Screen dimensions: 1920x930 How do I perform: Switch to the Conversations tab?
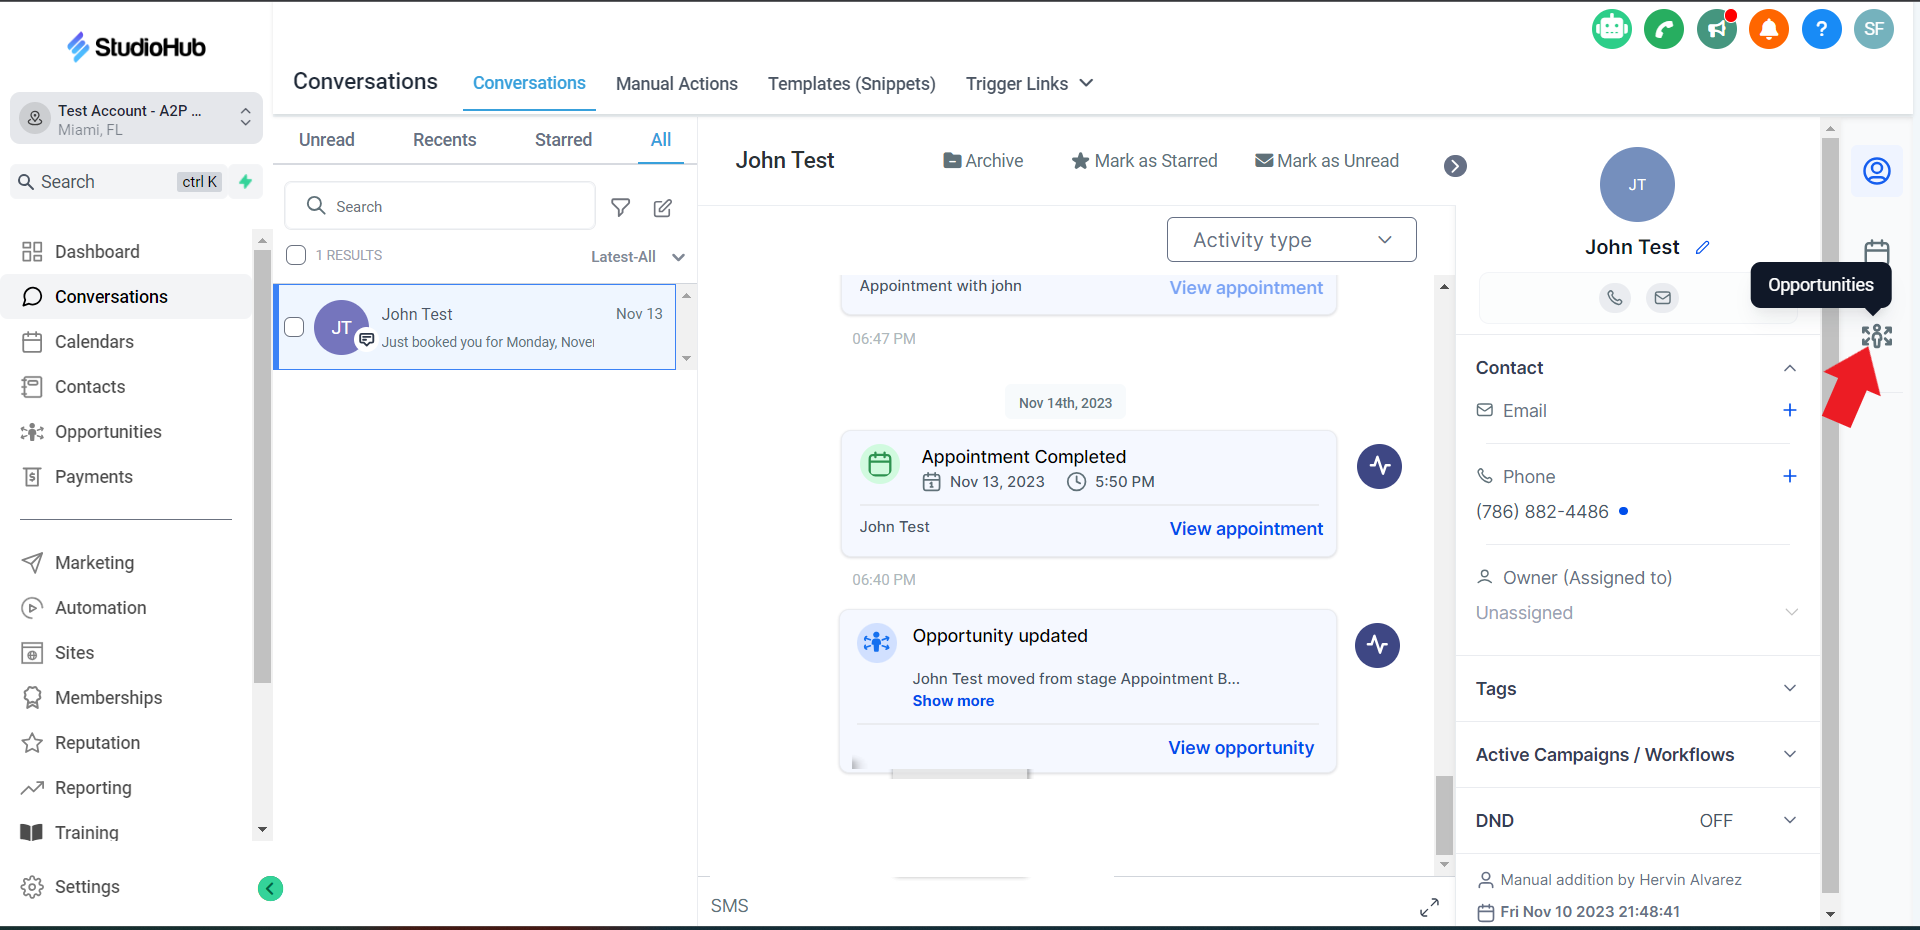[529, 83]
